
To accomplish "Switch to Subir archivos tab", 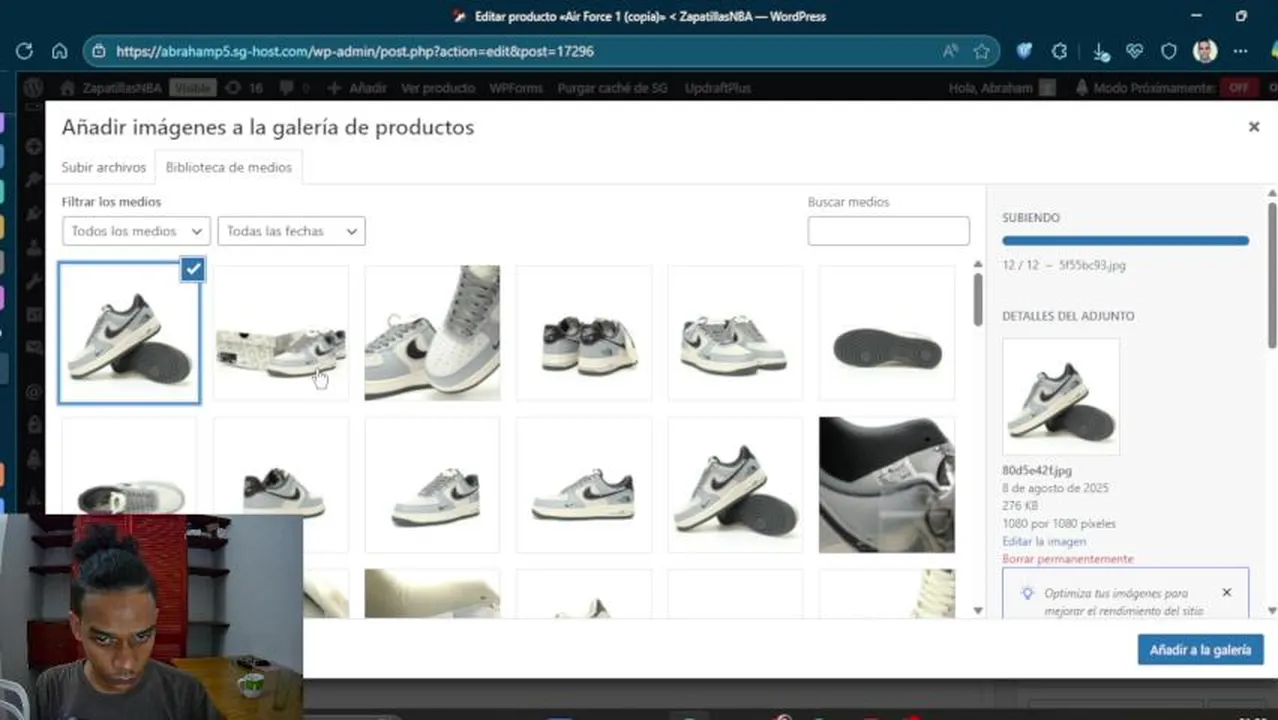I will point(104,167).
